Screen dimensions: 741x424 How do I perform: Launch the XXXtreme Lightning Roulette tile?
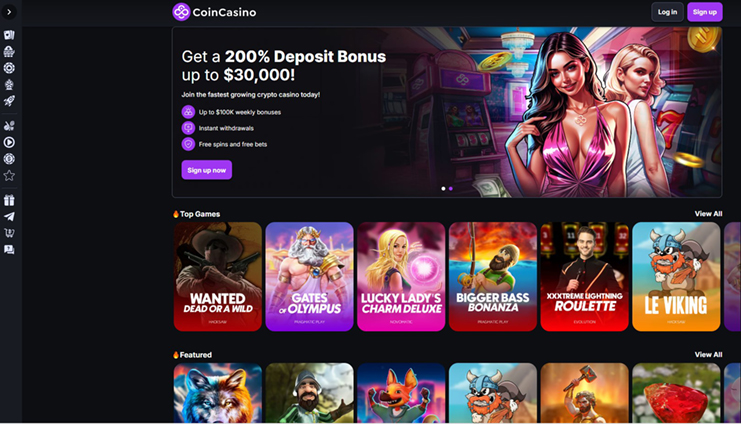click(585, 277)
